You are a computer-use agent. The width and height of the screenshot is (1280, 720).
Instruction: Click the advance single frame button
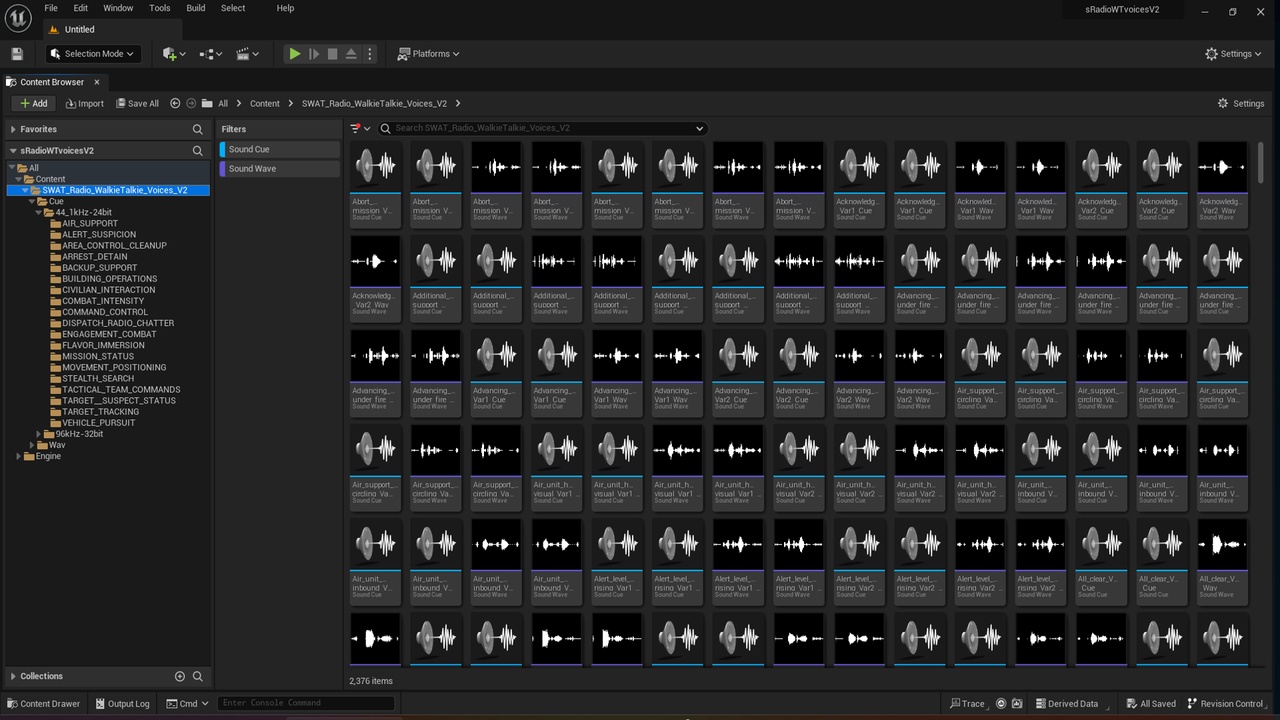(x=314, y=54)
